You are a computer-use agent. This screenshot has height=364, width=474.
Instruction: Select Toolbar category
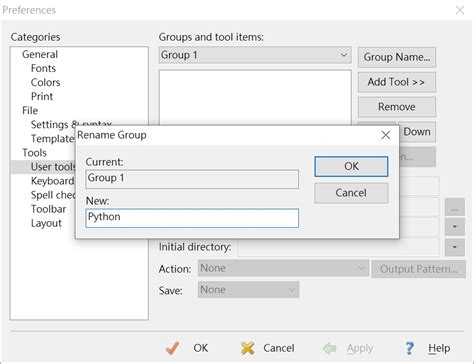coord(48,209)
